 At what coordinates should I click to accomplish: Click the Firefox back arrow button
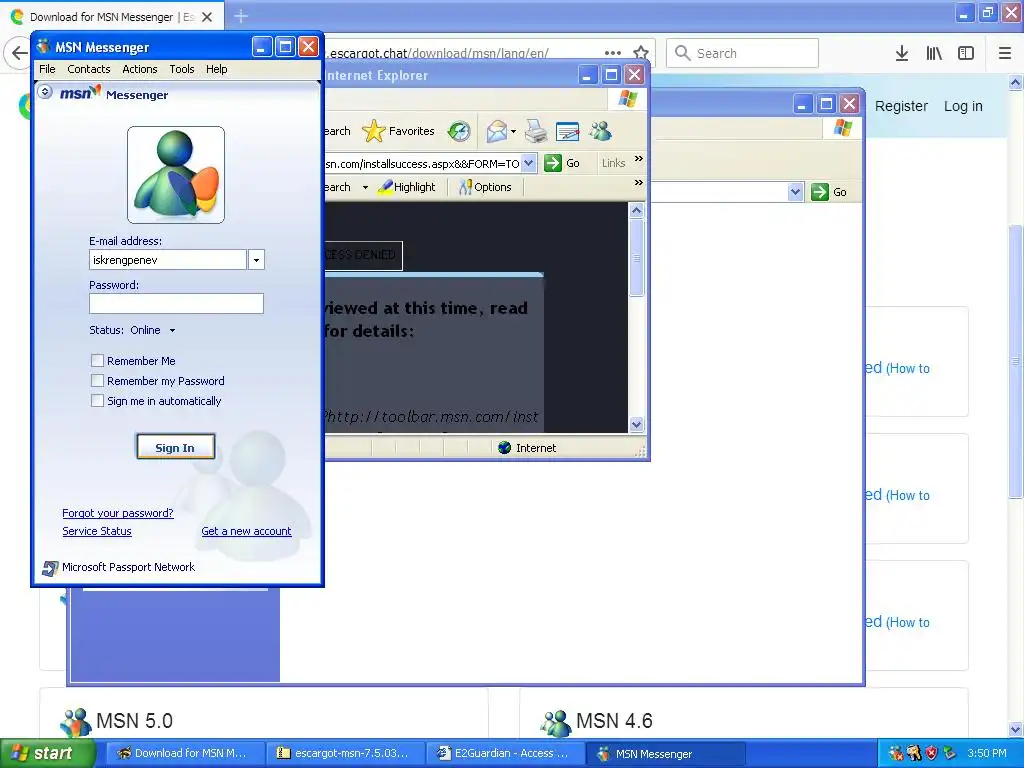pos(19,53)
